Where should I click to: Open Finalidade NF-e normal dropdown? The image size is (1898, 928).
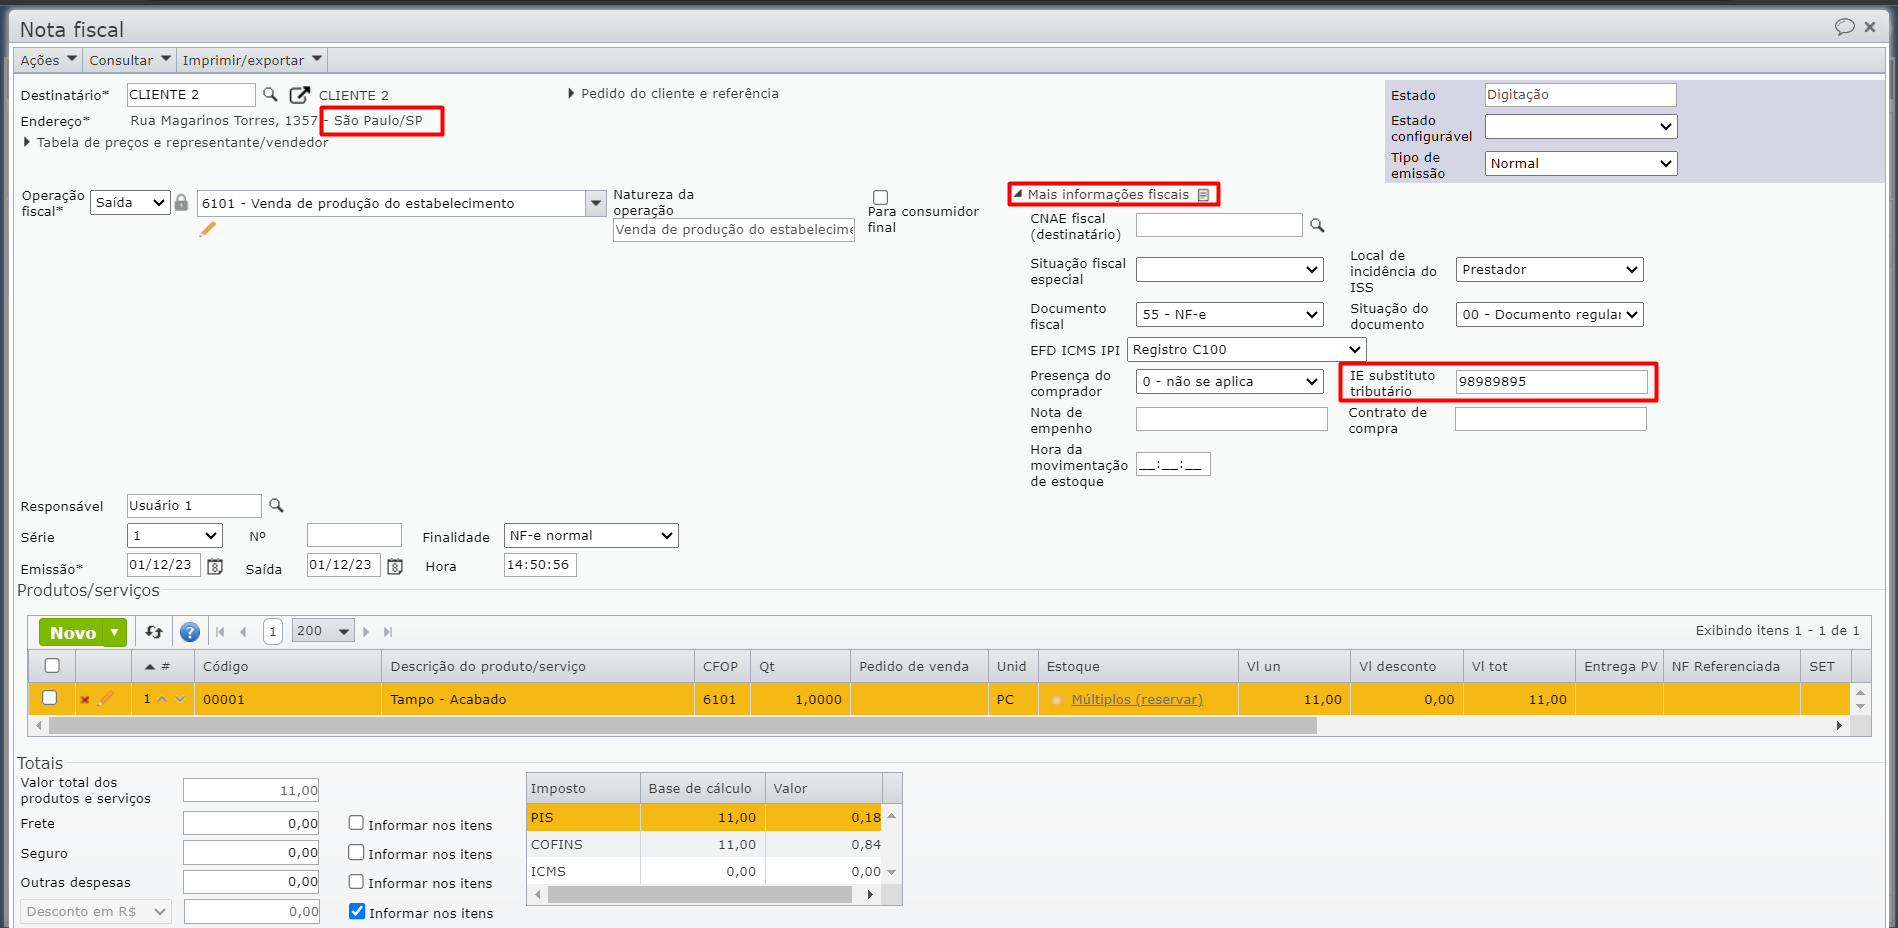click(591, 536)
